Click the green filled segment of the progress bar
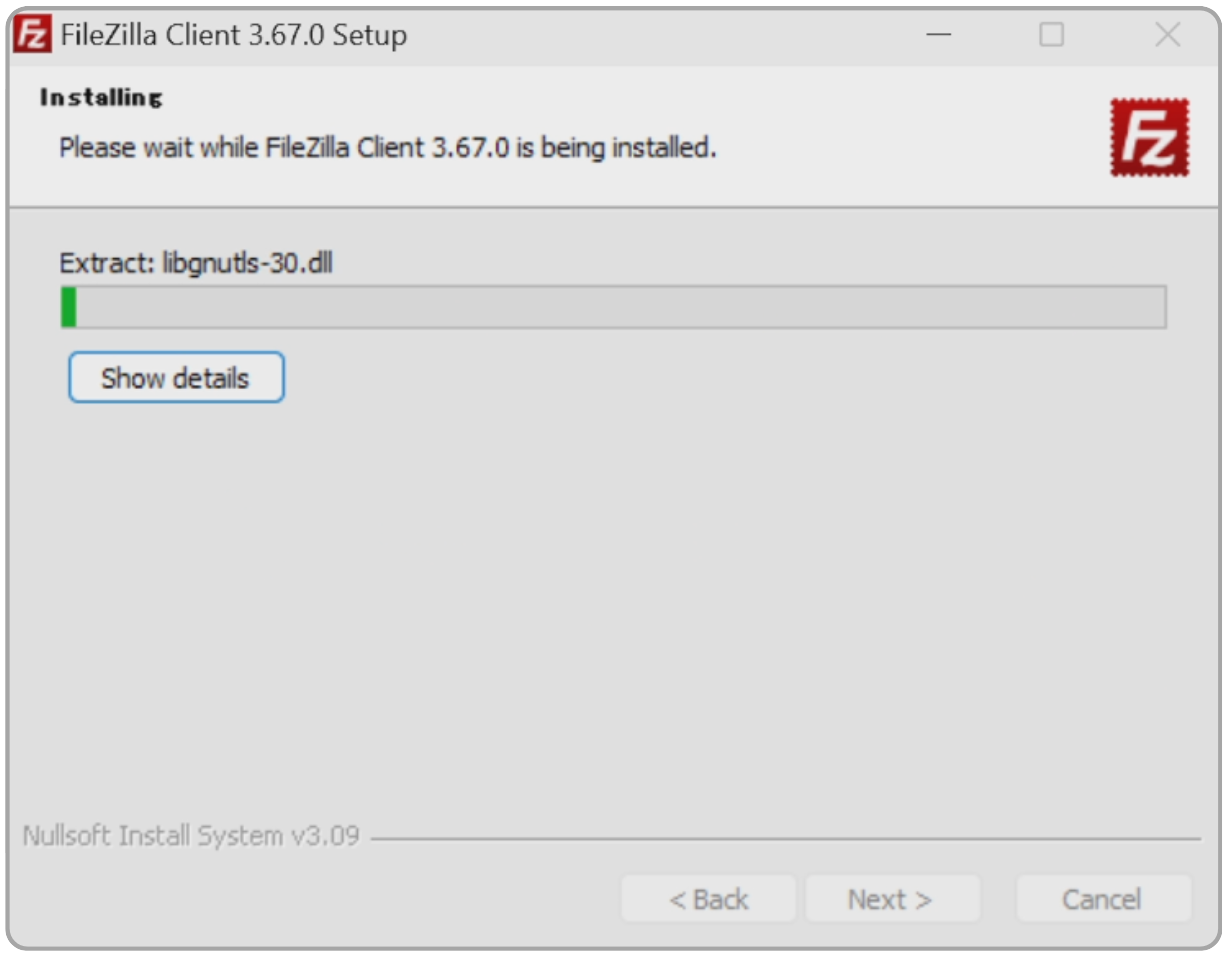 coord(69,307)
